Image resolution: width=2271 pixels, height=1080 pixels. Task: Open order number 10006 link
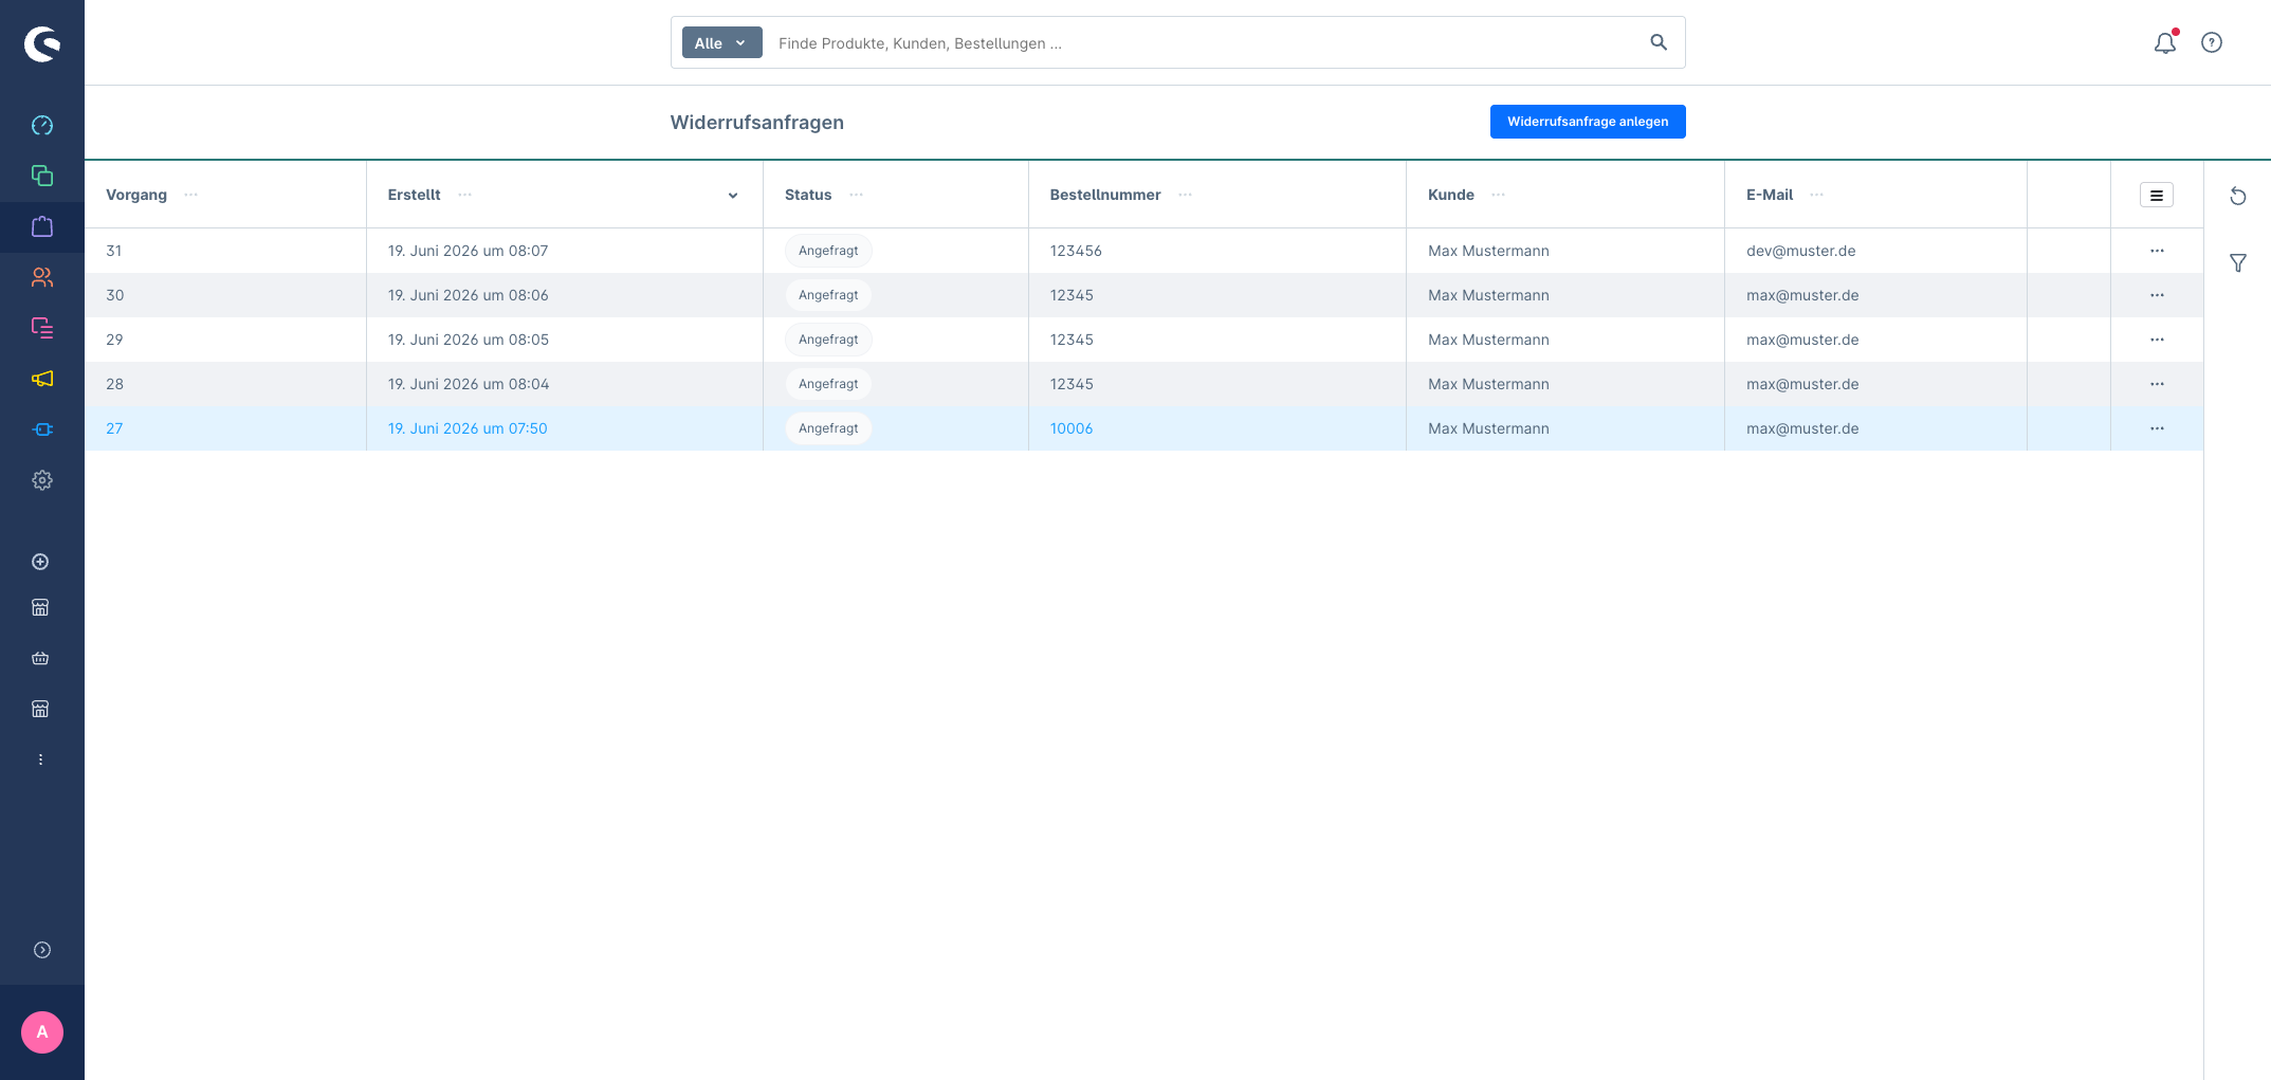(1071, 428)
